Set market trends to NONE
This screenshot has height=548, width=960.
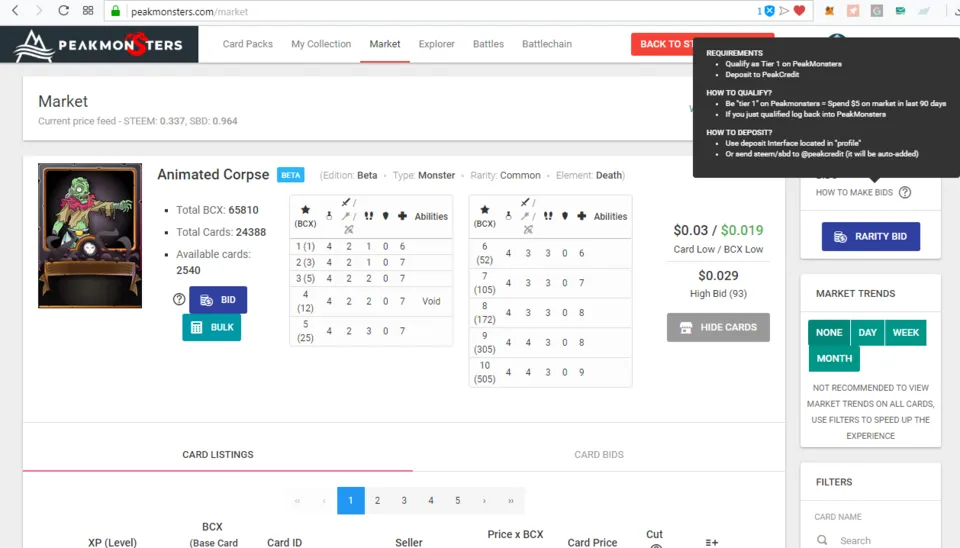[x=829, y=332]
